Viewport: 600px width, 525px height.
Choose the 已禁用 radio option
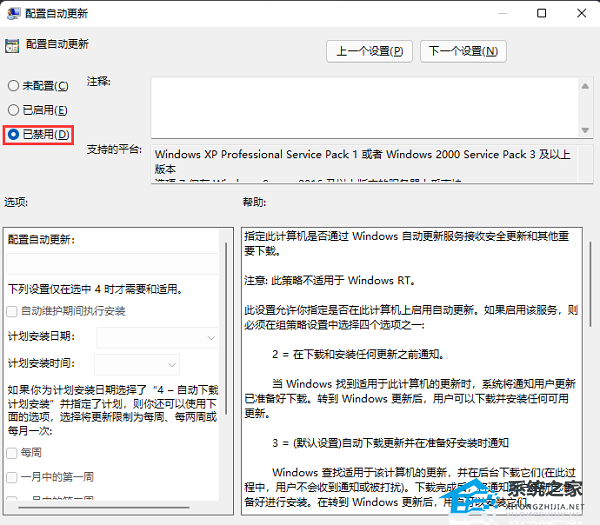coord(13,134)
